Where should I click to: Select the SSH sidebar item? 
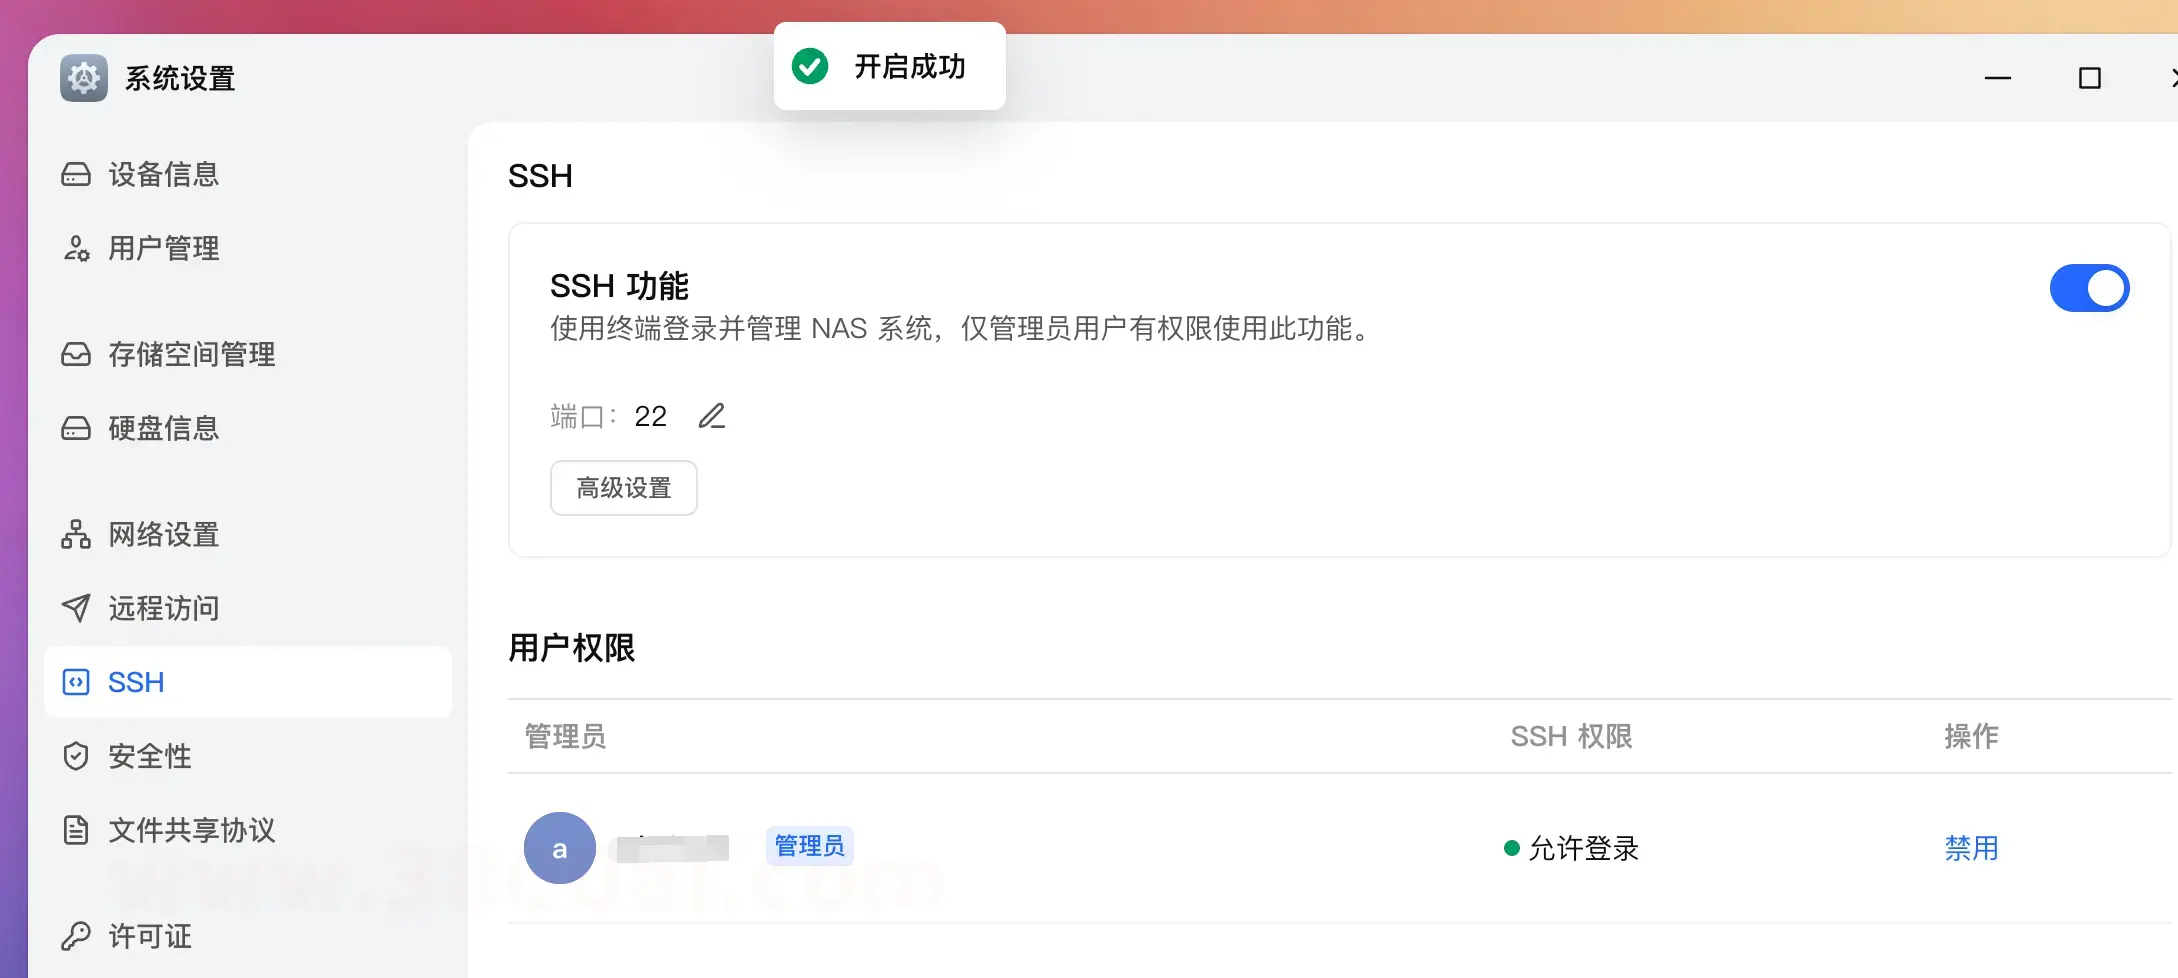136,682
